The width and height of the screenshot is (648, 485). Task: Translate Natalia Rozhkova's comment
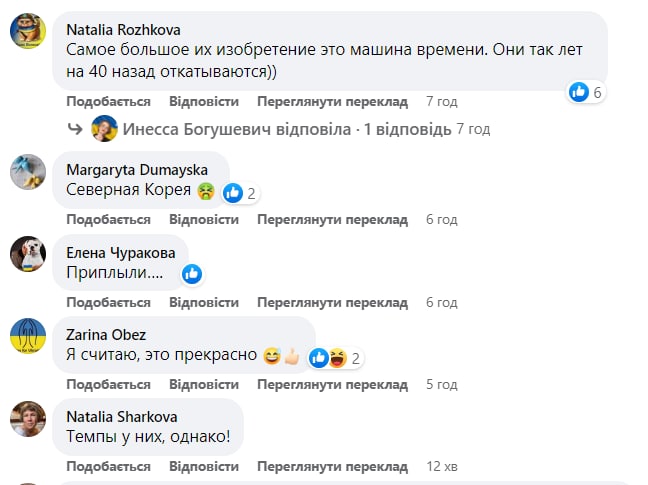pos(332,102)
